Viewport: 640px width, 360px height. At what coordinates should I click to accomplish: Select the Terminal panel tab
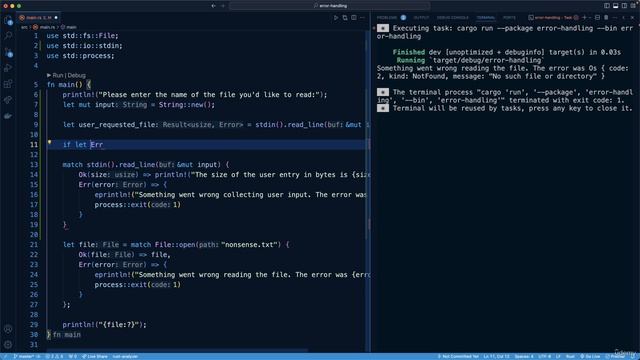click(486, 18)
